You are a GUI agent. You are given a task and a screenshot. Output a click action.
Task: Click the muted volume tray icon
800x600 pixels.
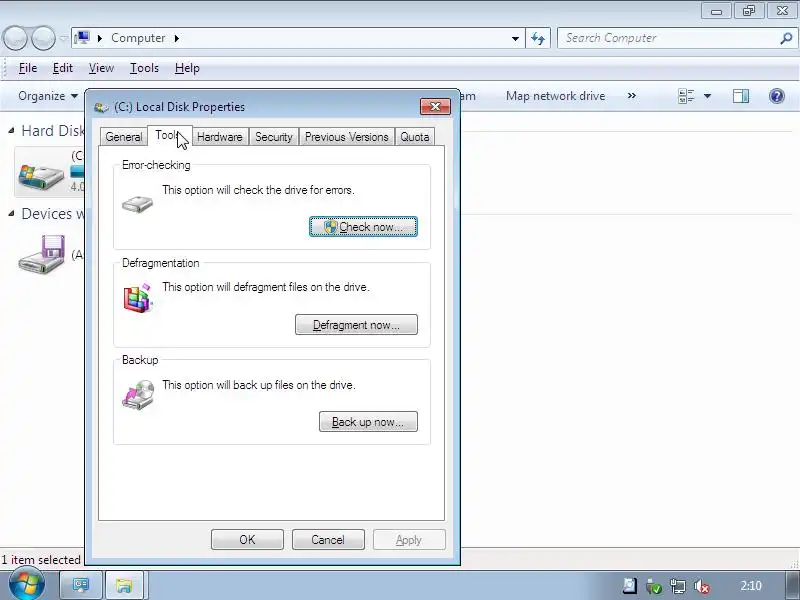702,586
